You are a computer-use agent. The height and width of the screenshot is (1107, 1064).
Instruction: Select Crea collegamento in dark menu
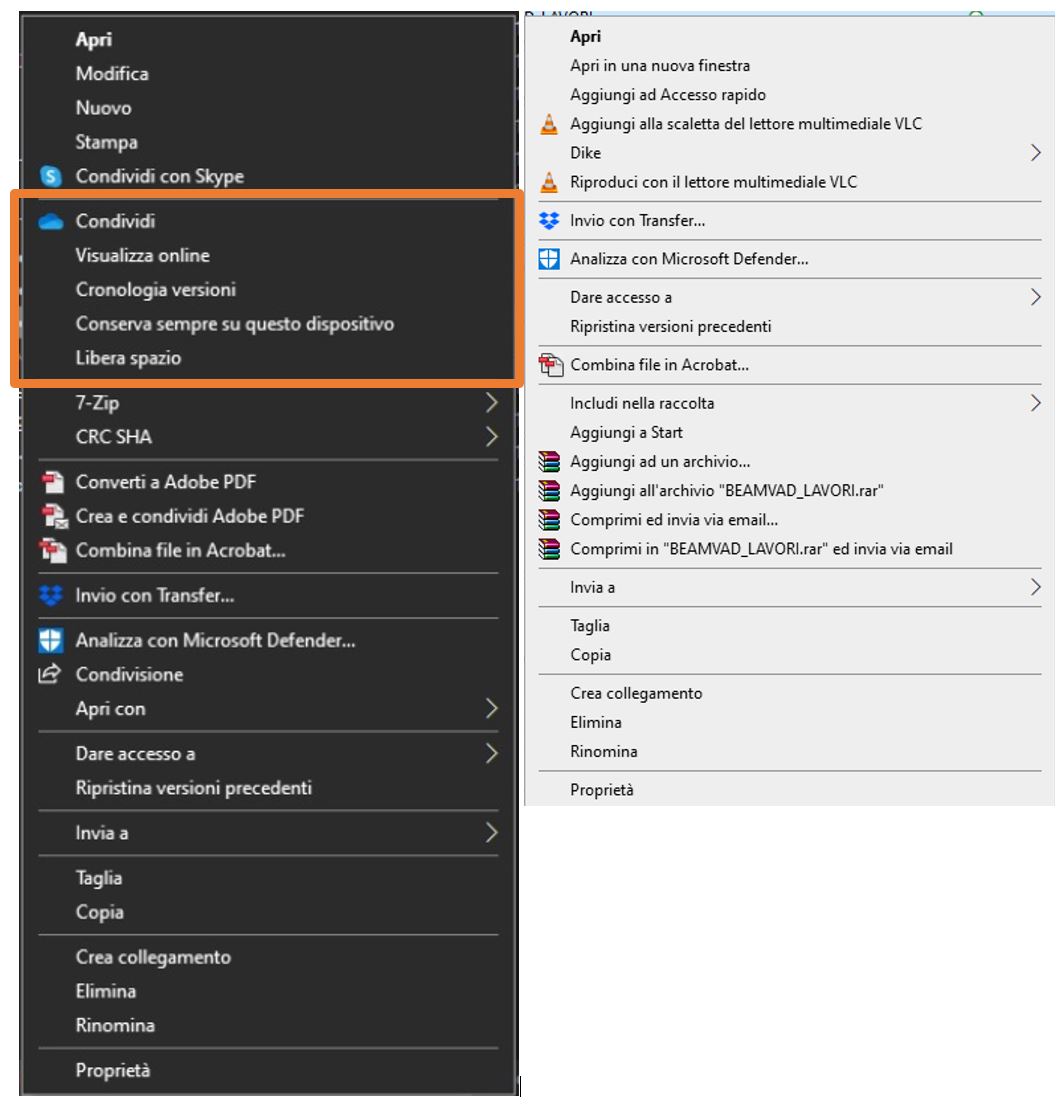click(x=153, y=957)
